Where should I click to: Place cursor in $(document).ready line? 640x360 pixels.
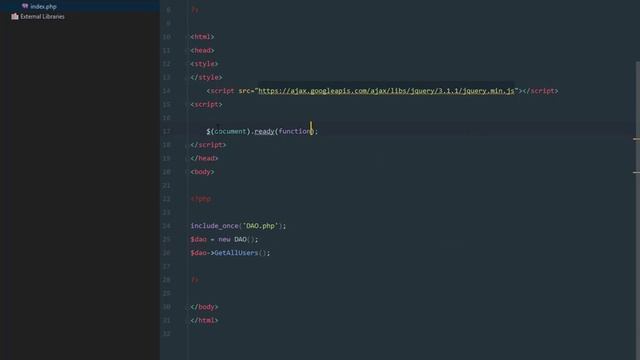(262, 131)
